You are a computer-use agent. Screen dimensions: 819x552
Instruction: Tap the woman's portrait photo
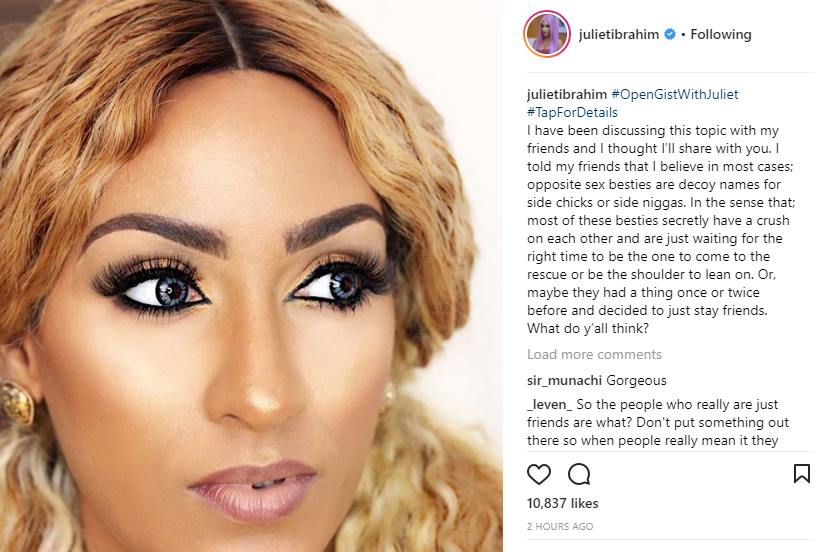(251, 276)
